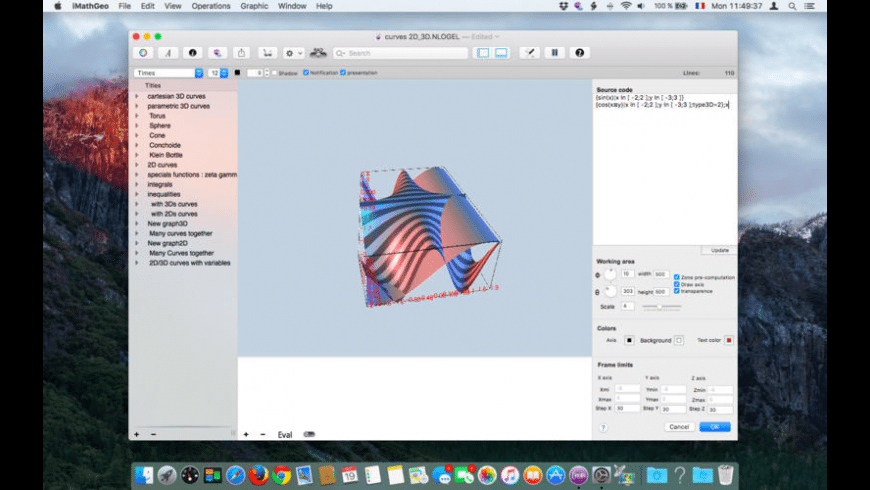
Task: Click the Update button under source code
Action: coord(720,250)
